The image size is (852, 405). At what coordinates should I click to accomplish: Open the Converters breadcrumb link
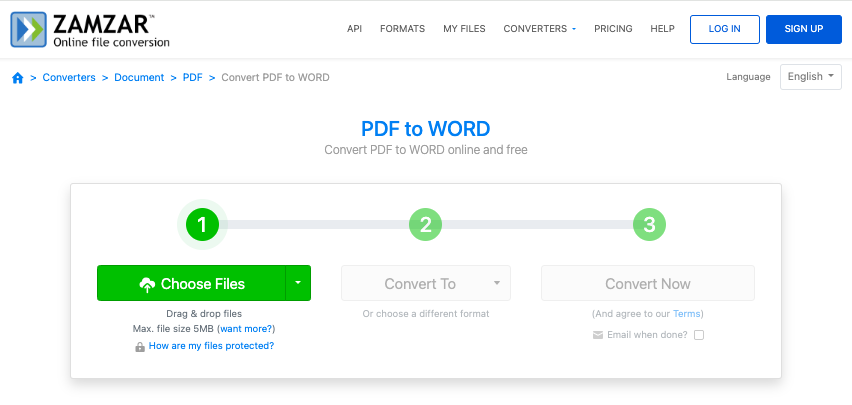pyautogui.click(x=69, y=78)
